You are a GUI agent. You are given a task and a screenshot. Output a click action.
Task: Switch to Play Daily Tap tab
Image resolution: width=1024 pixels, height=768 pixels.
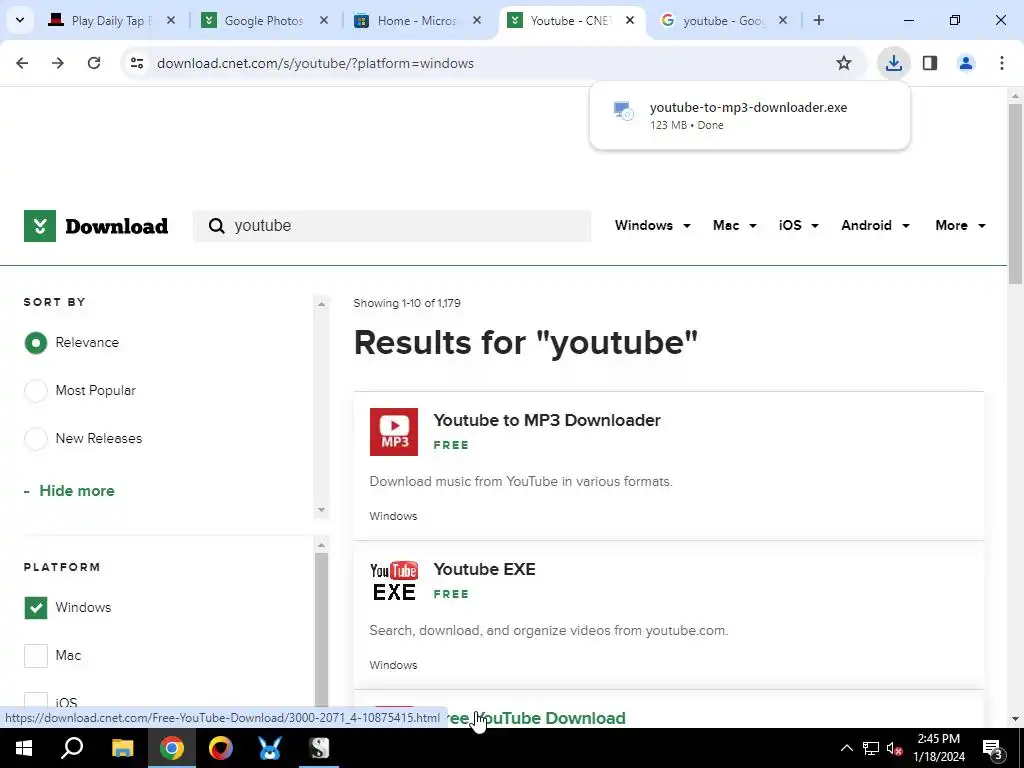click(111, 20)
